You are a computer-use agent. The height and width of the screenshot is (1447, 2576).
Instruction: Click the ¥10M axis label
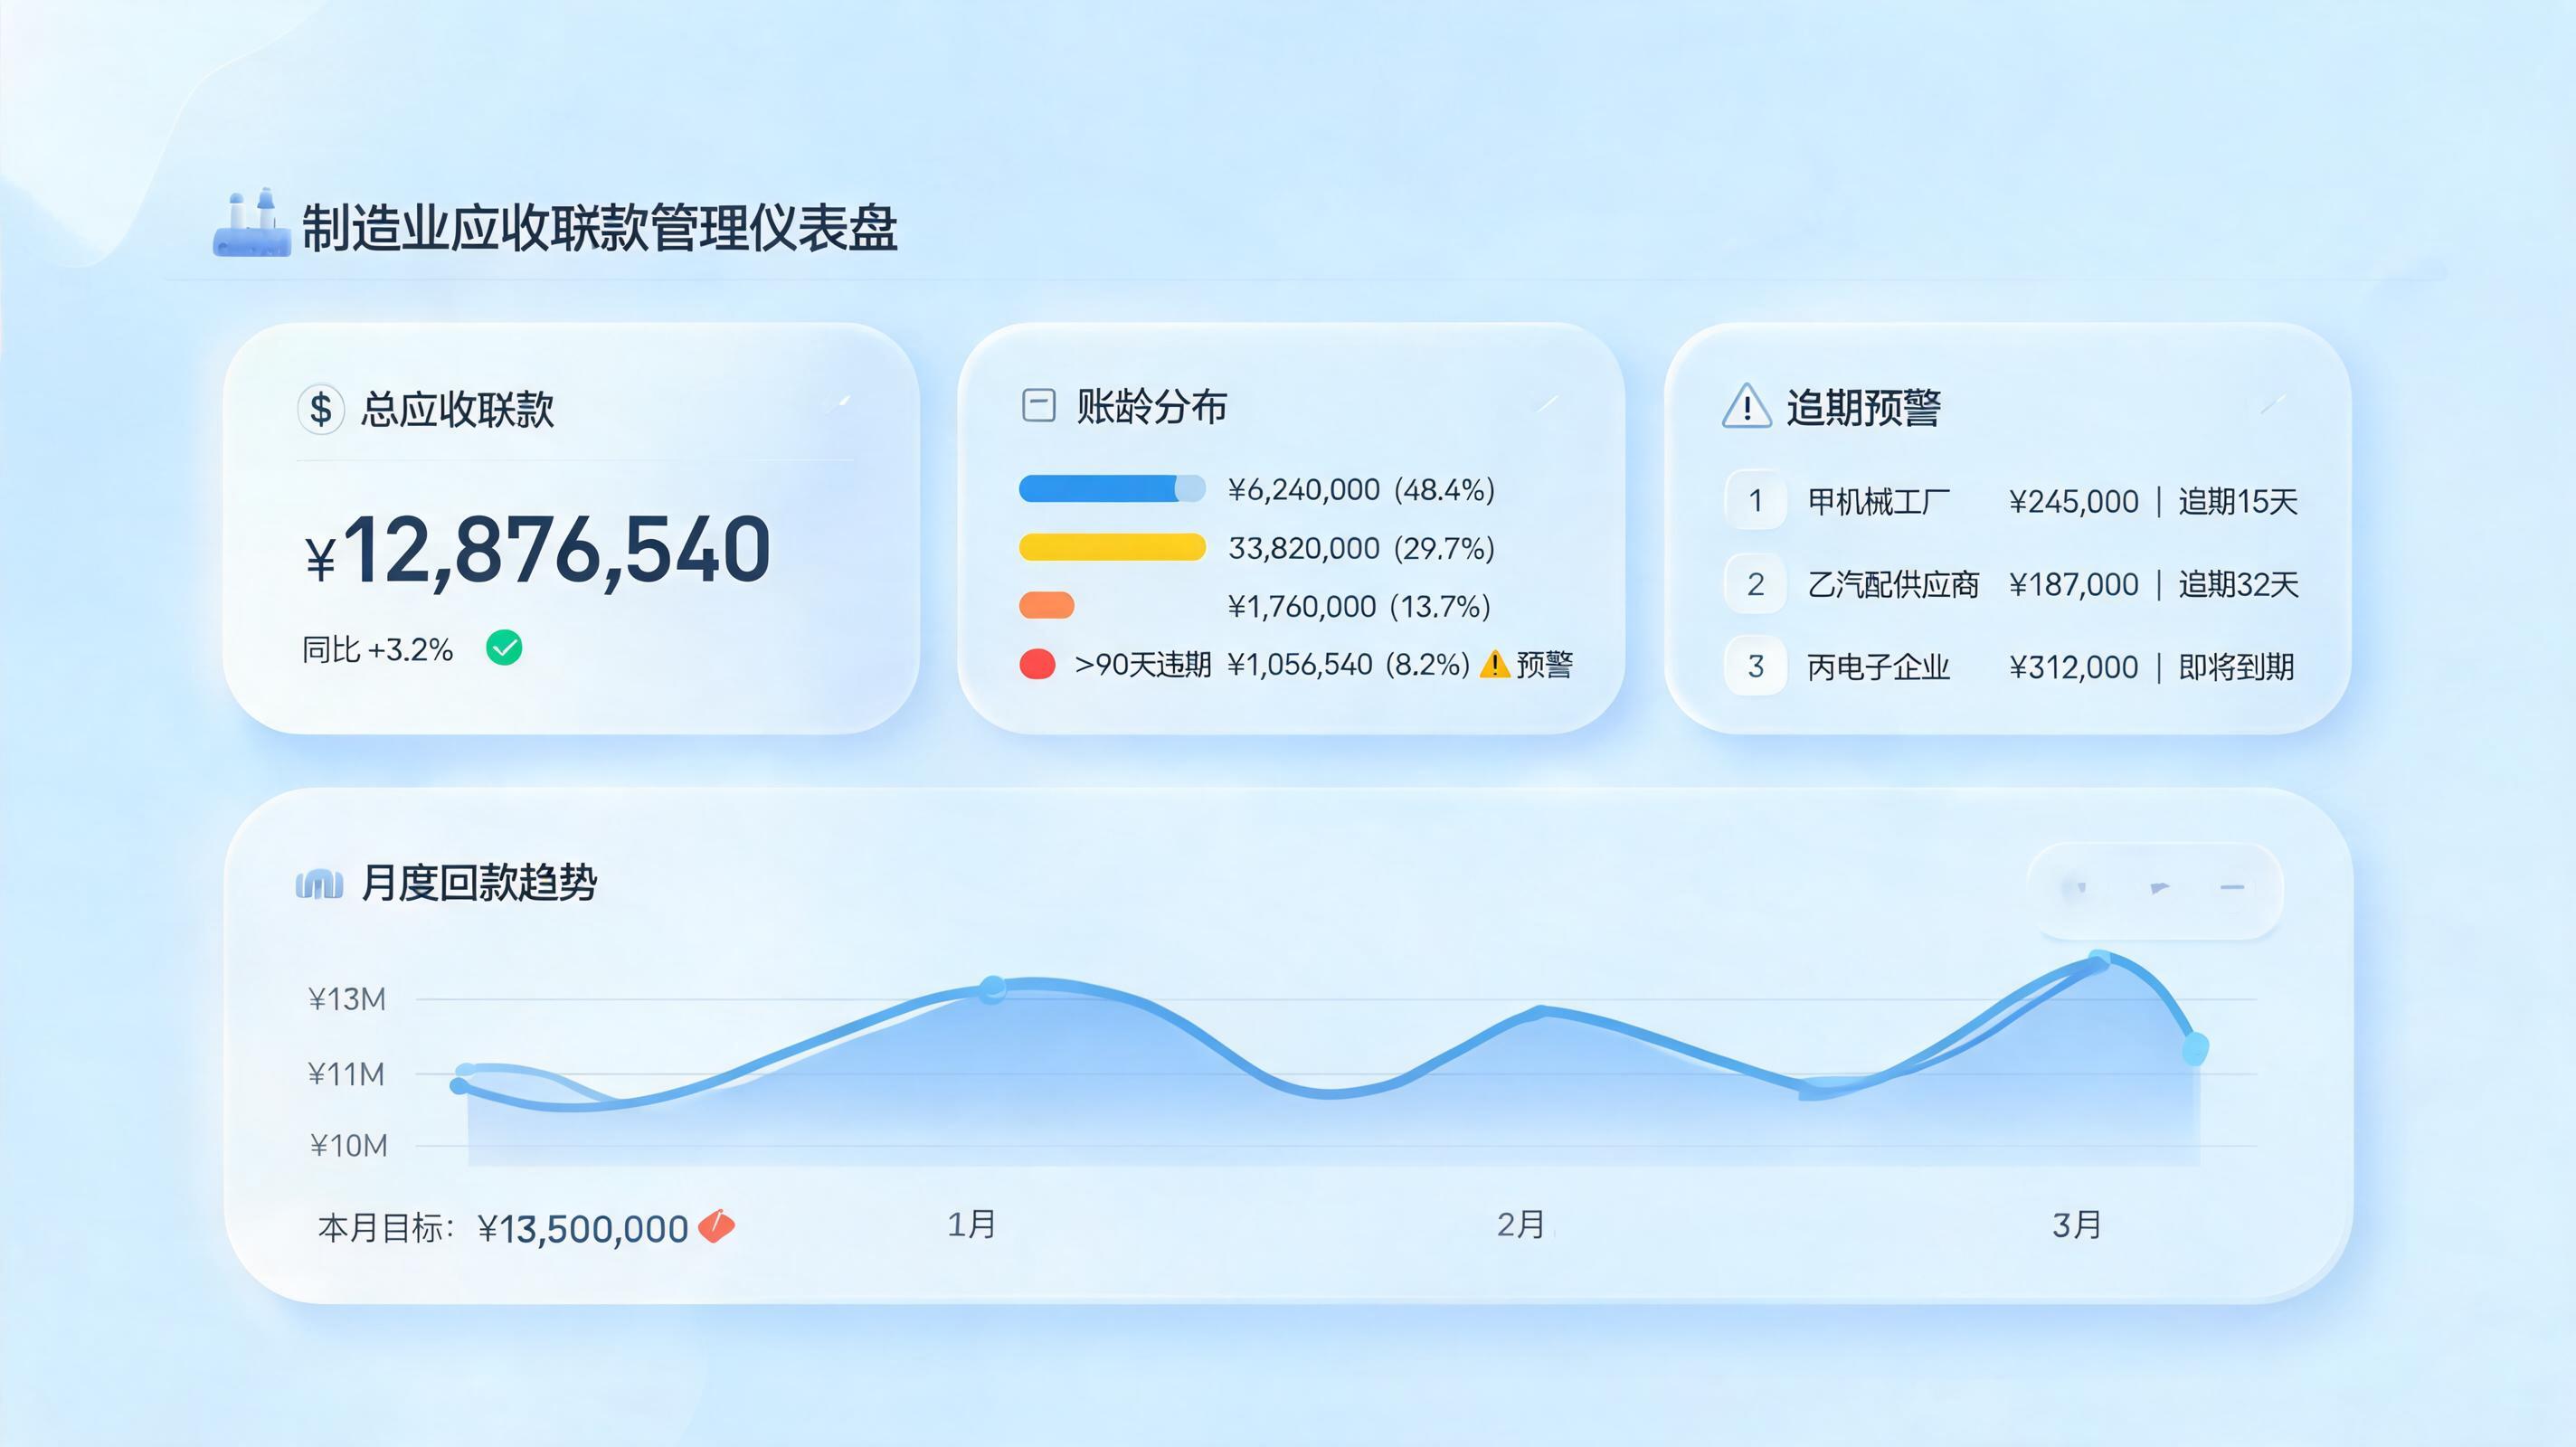pos(348,1145)
